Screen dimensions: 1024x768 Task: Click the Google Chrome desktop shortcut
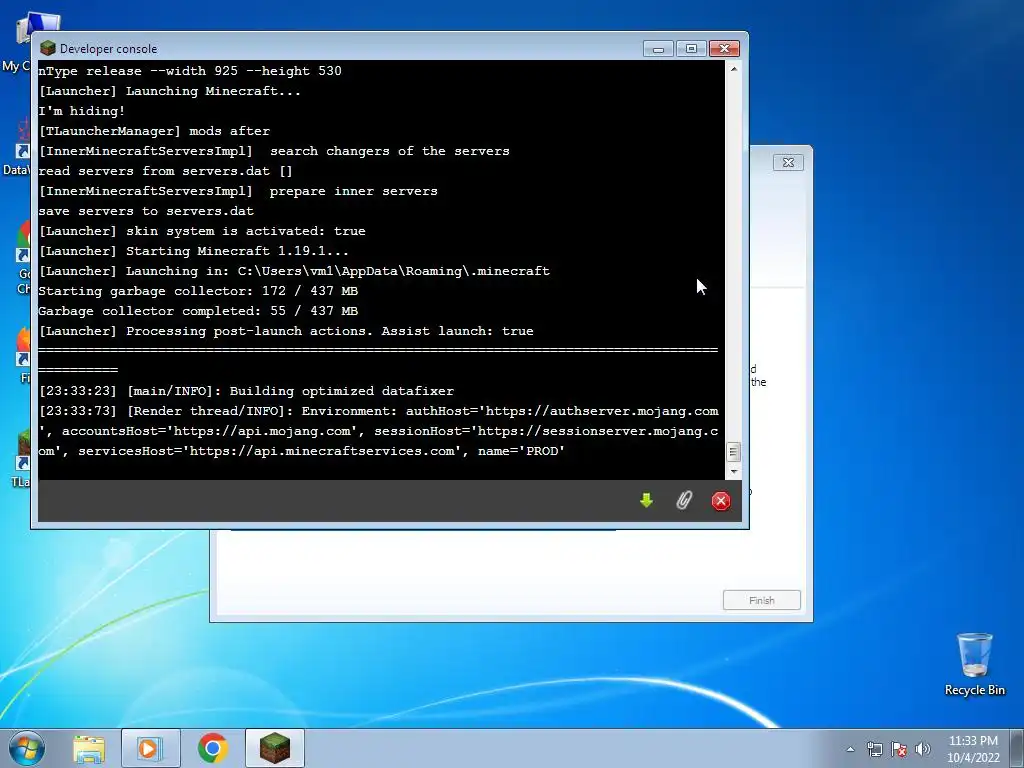pos(24,258)
